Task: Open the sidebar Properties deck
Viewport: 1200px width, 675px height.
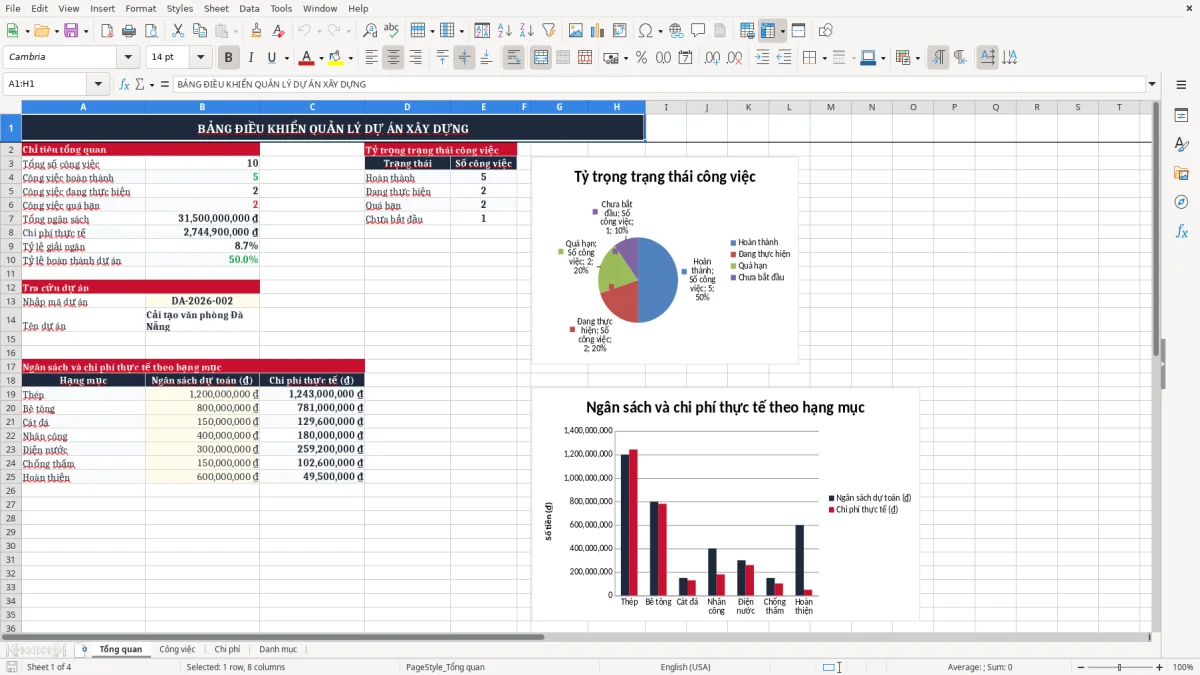Action: 1181,116
